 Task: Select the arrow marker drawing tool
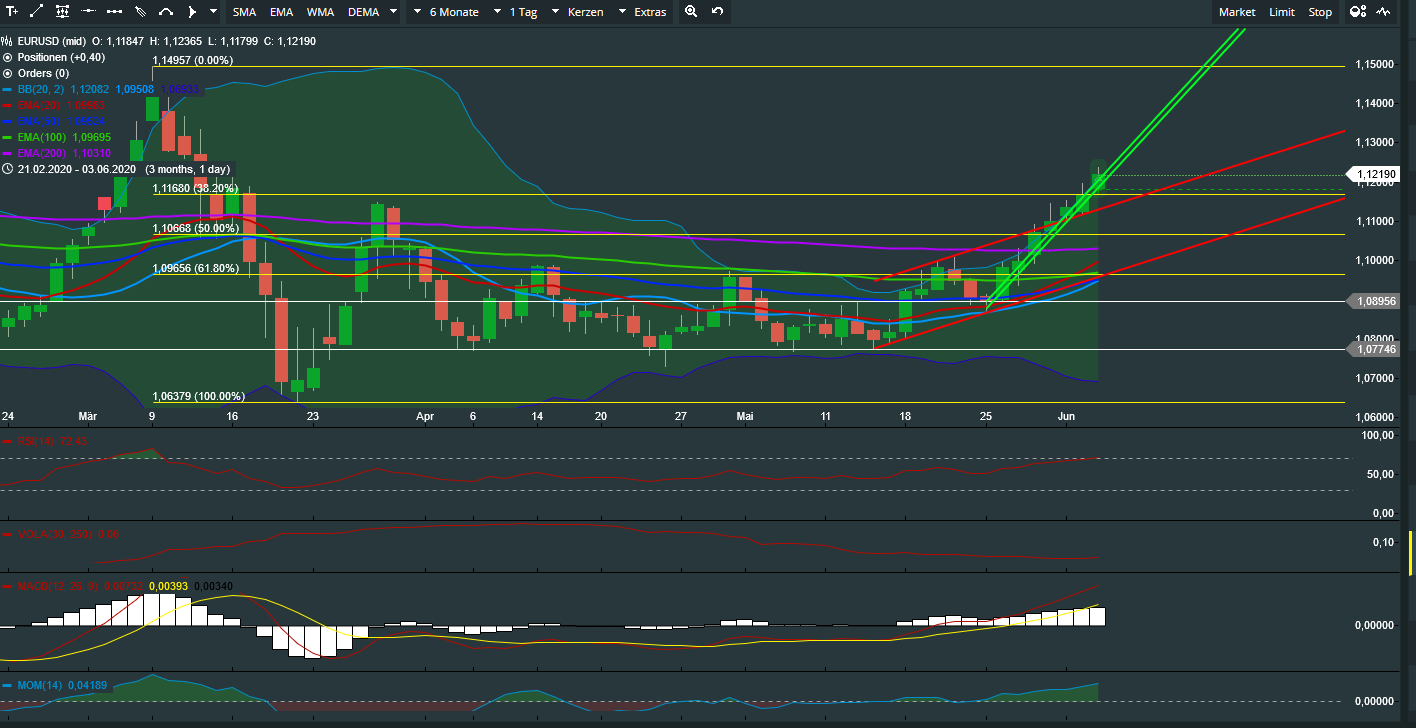point(192,12)
